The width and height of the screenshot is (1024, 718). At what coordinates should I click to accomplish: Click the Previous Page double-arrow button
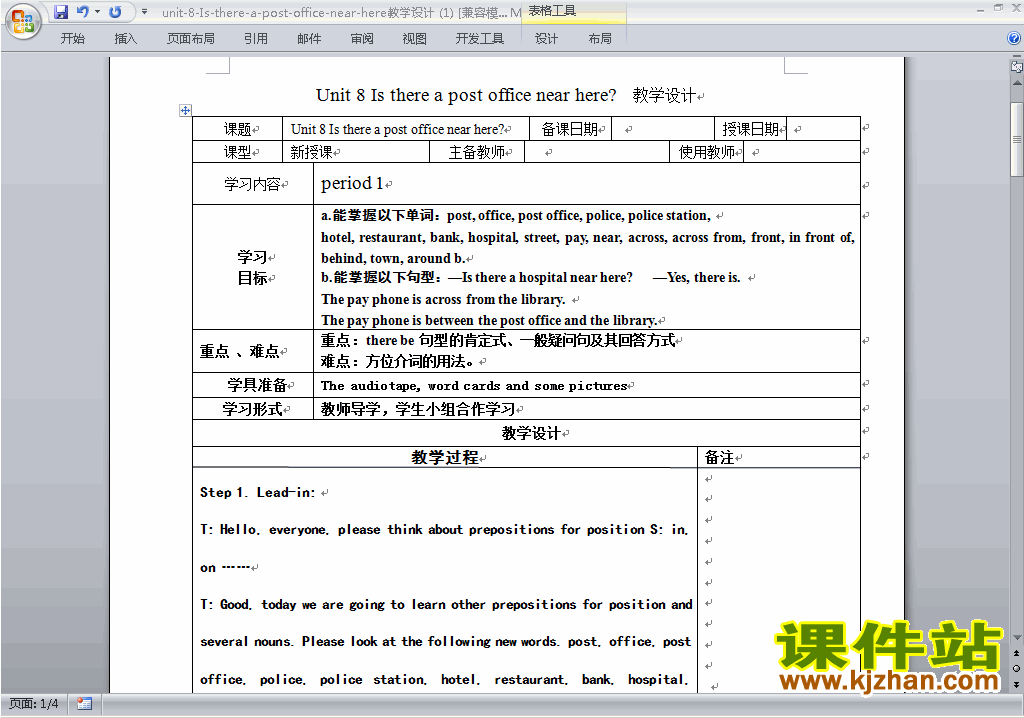tap(1016, 653)
